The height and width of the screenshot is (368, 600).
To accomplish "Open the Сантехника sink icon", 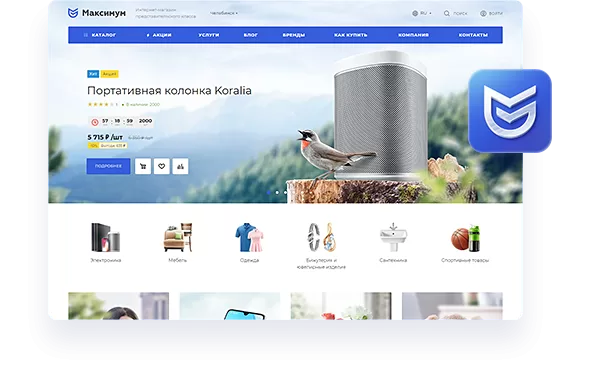I will [393, 237].
